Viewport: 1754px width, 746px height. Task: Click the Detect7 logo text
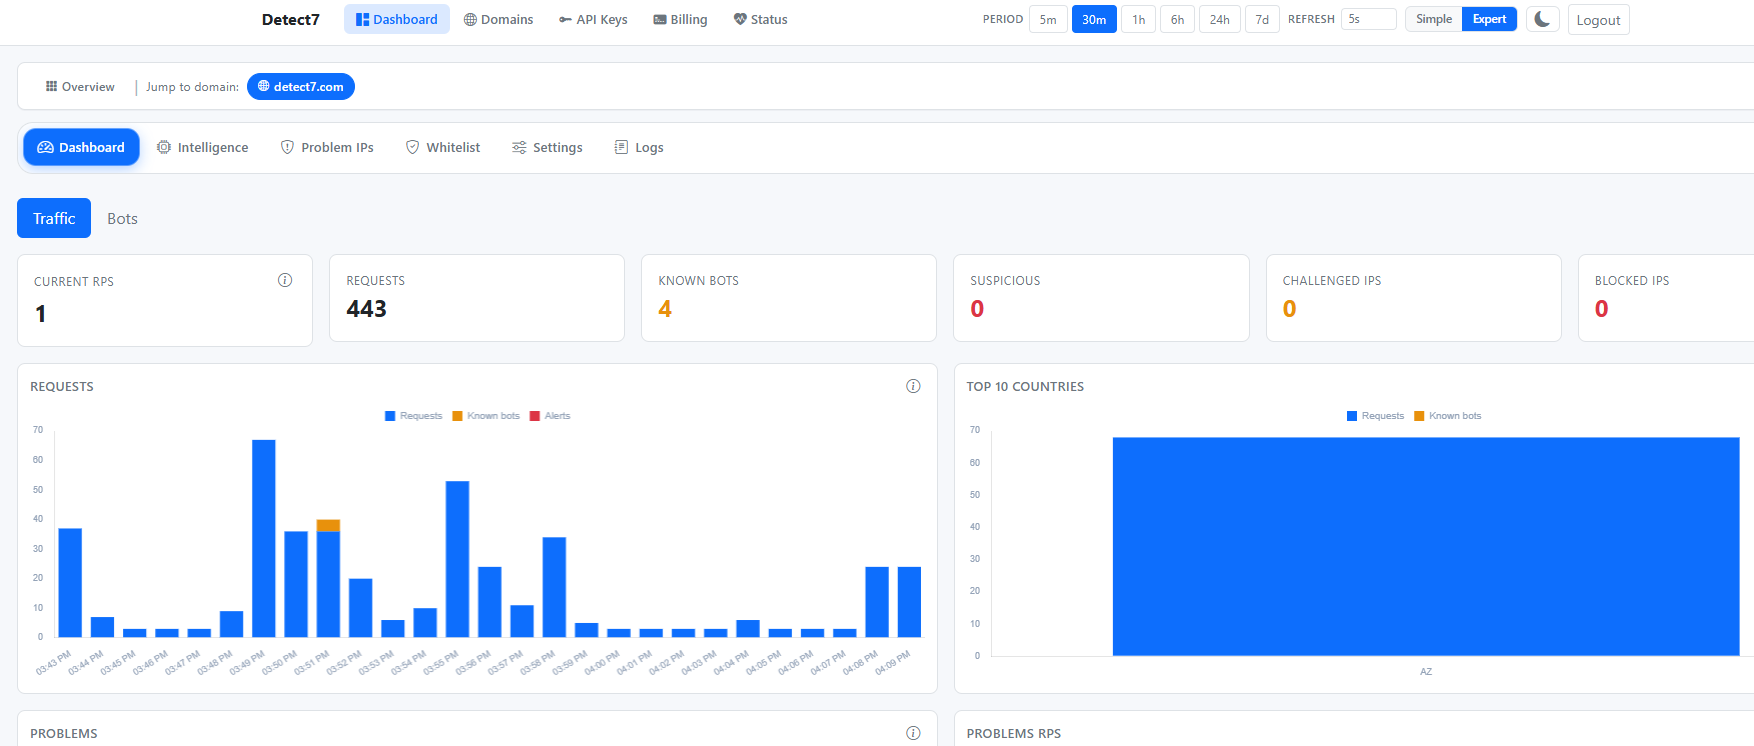[290, 19]
